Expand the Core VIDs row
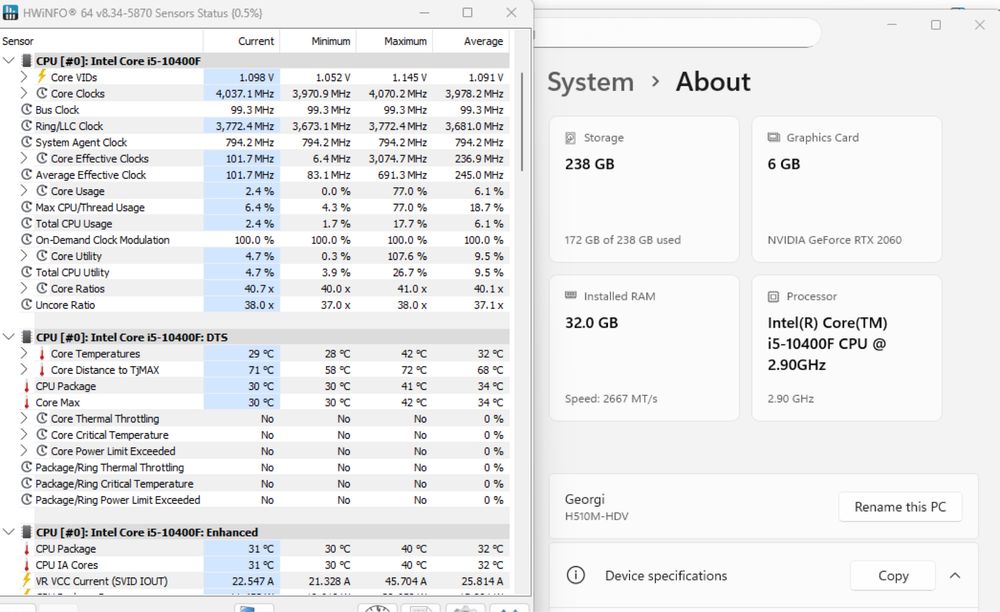The image size is (1000, 612). (24, 76)
